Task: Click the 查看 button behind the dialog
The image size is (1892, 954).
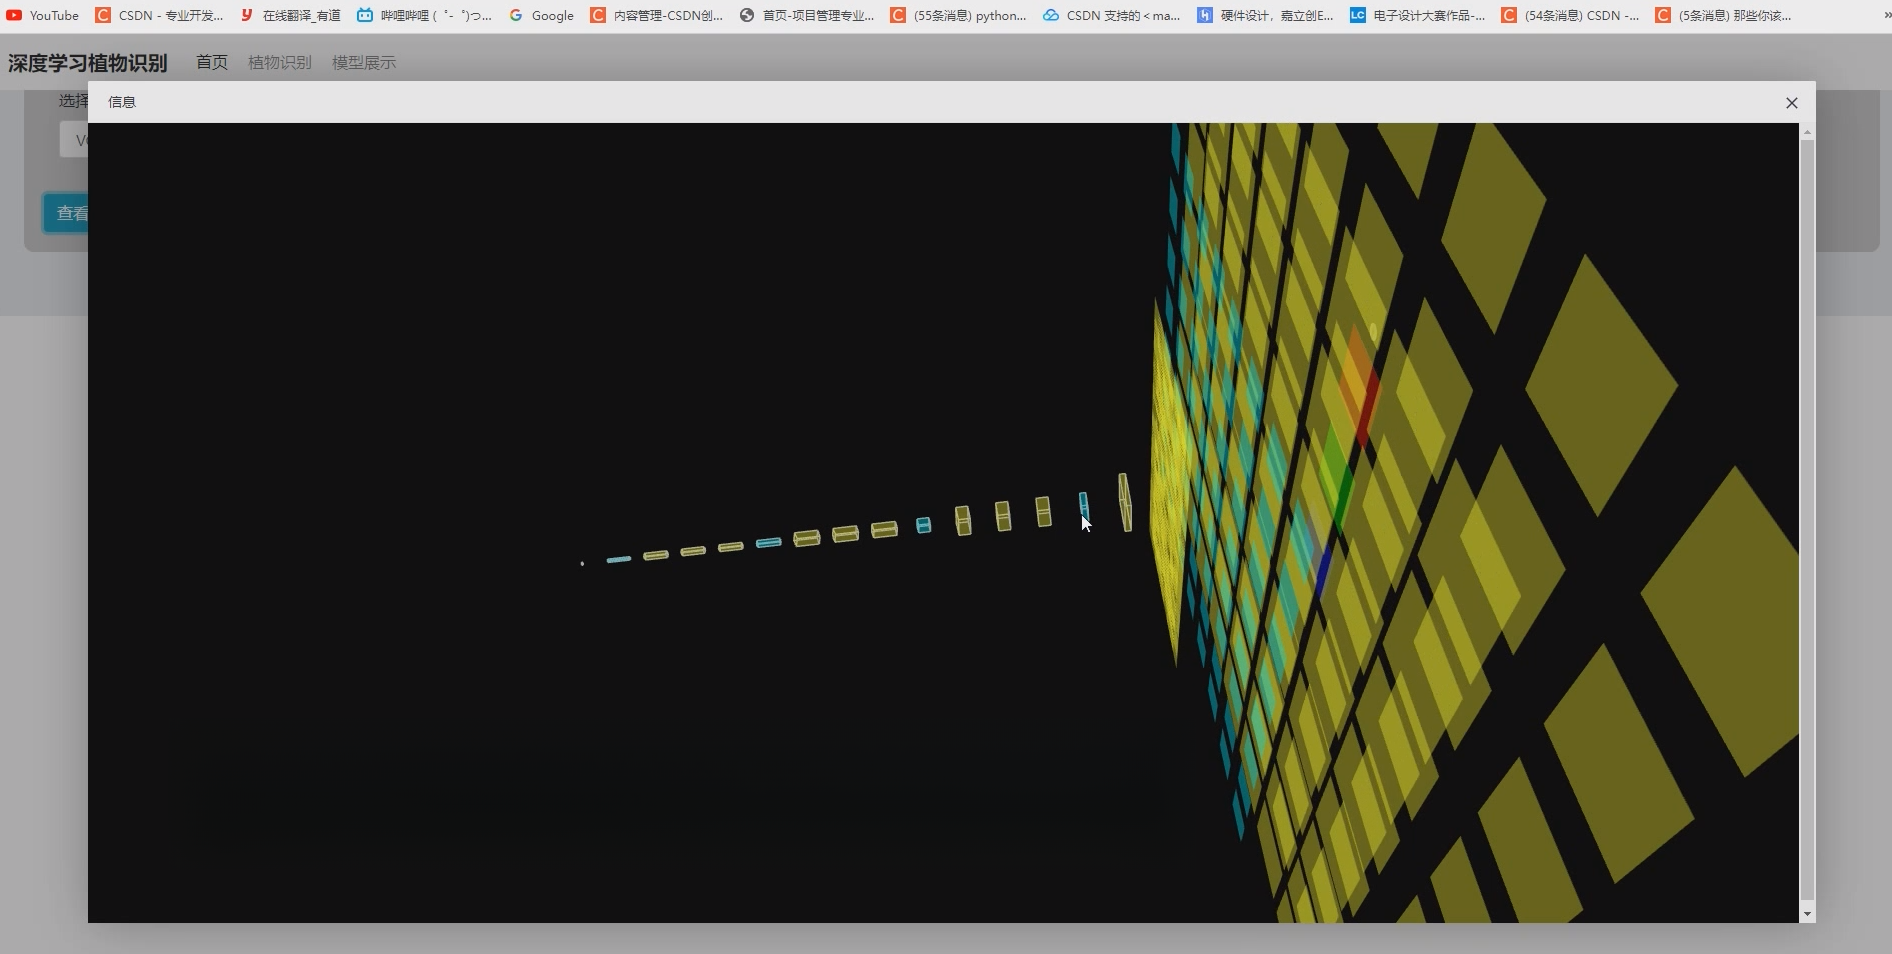Action: pos(66,213)
